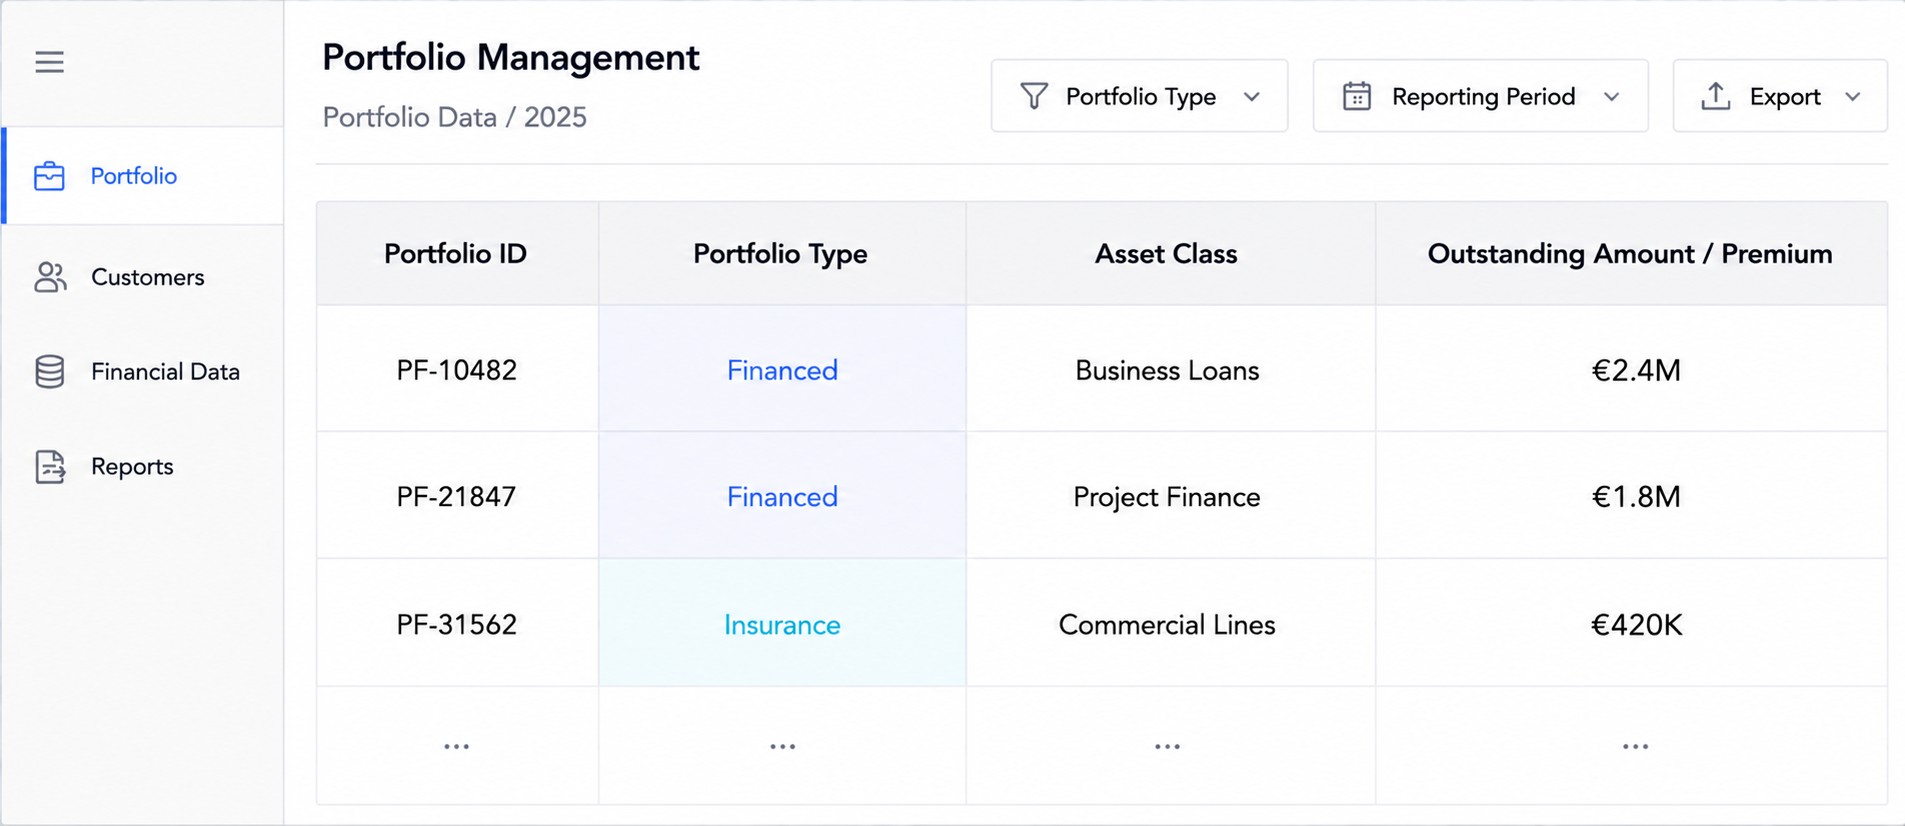Click Insurance link for PF-31562
The image size is (1905, 826).
pyautogui.click(x=782, y=625)
